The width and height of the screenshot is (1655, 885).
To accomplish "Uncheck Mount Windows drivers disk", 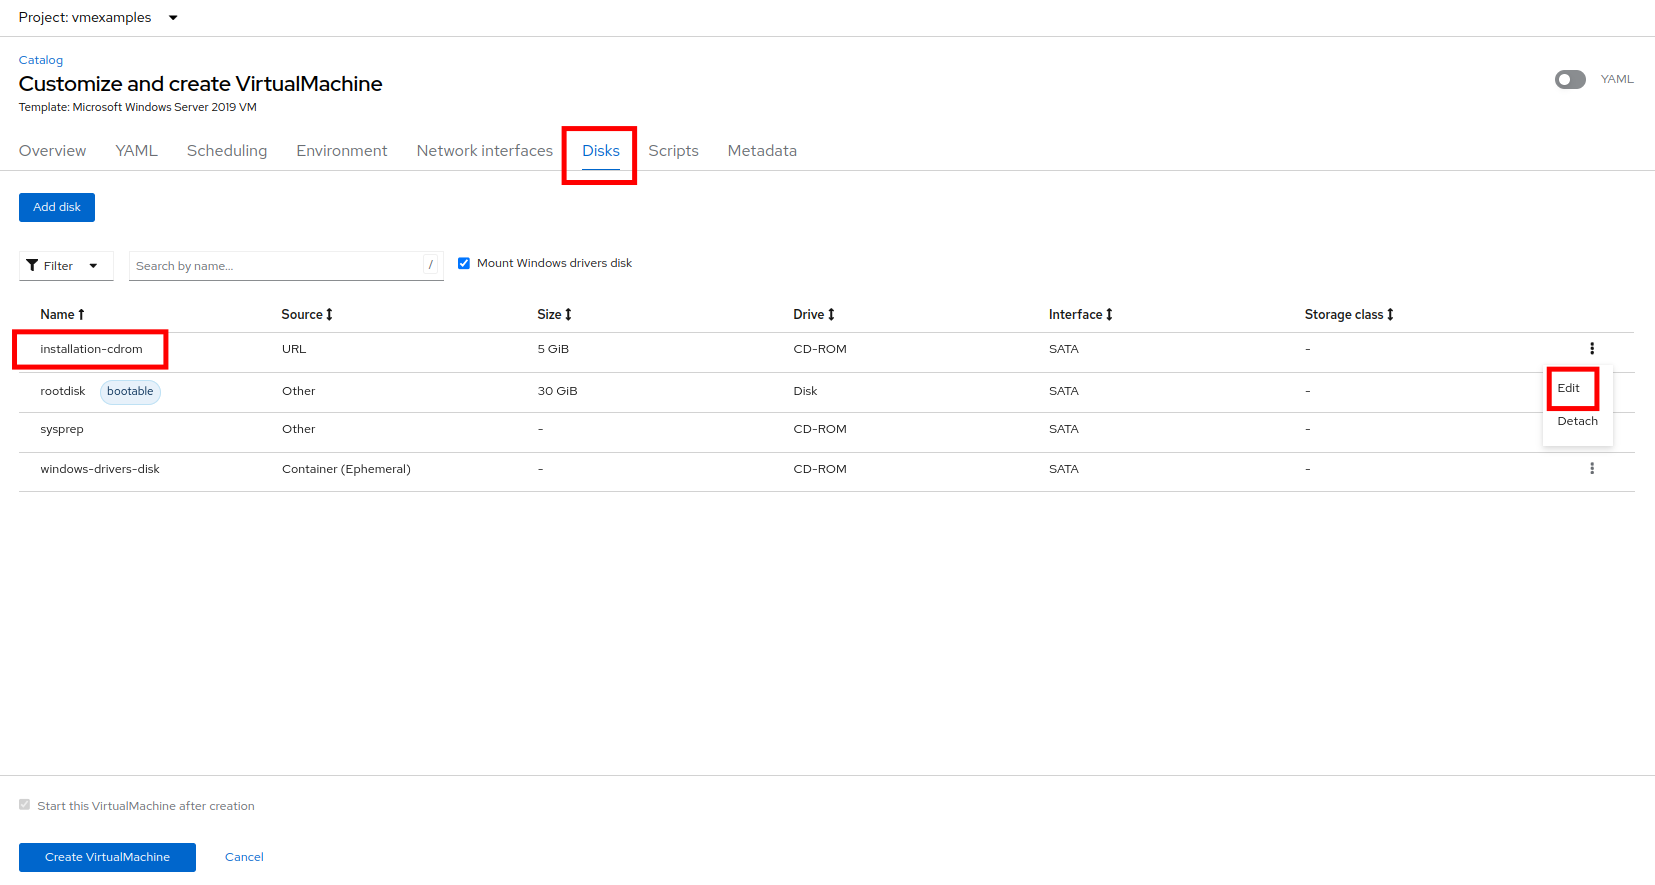I will click(464, 264).
